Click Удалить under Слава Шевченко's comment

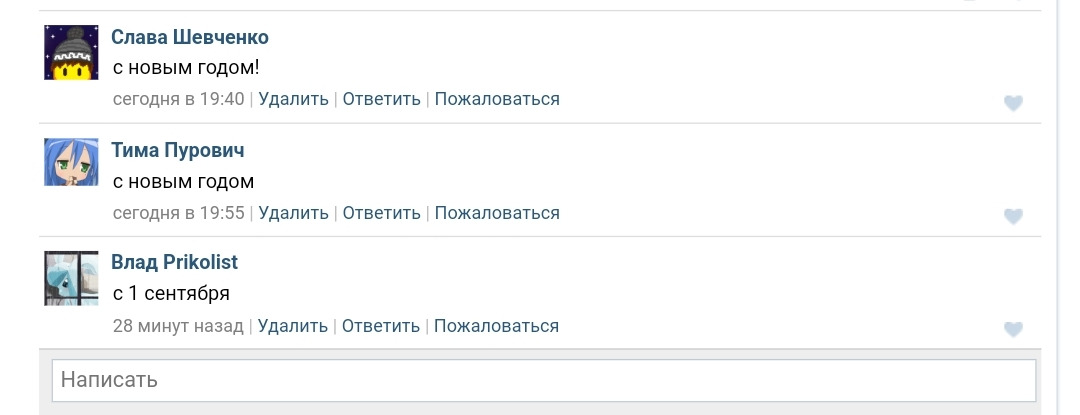[294, 99]
